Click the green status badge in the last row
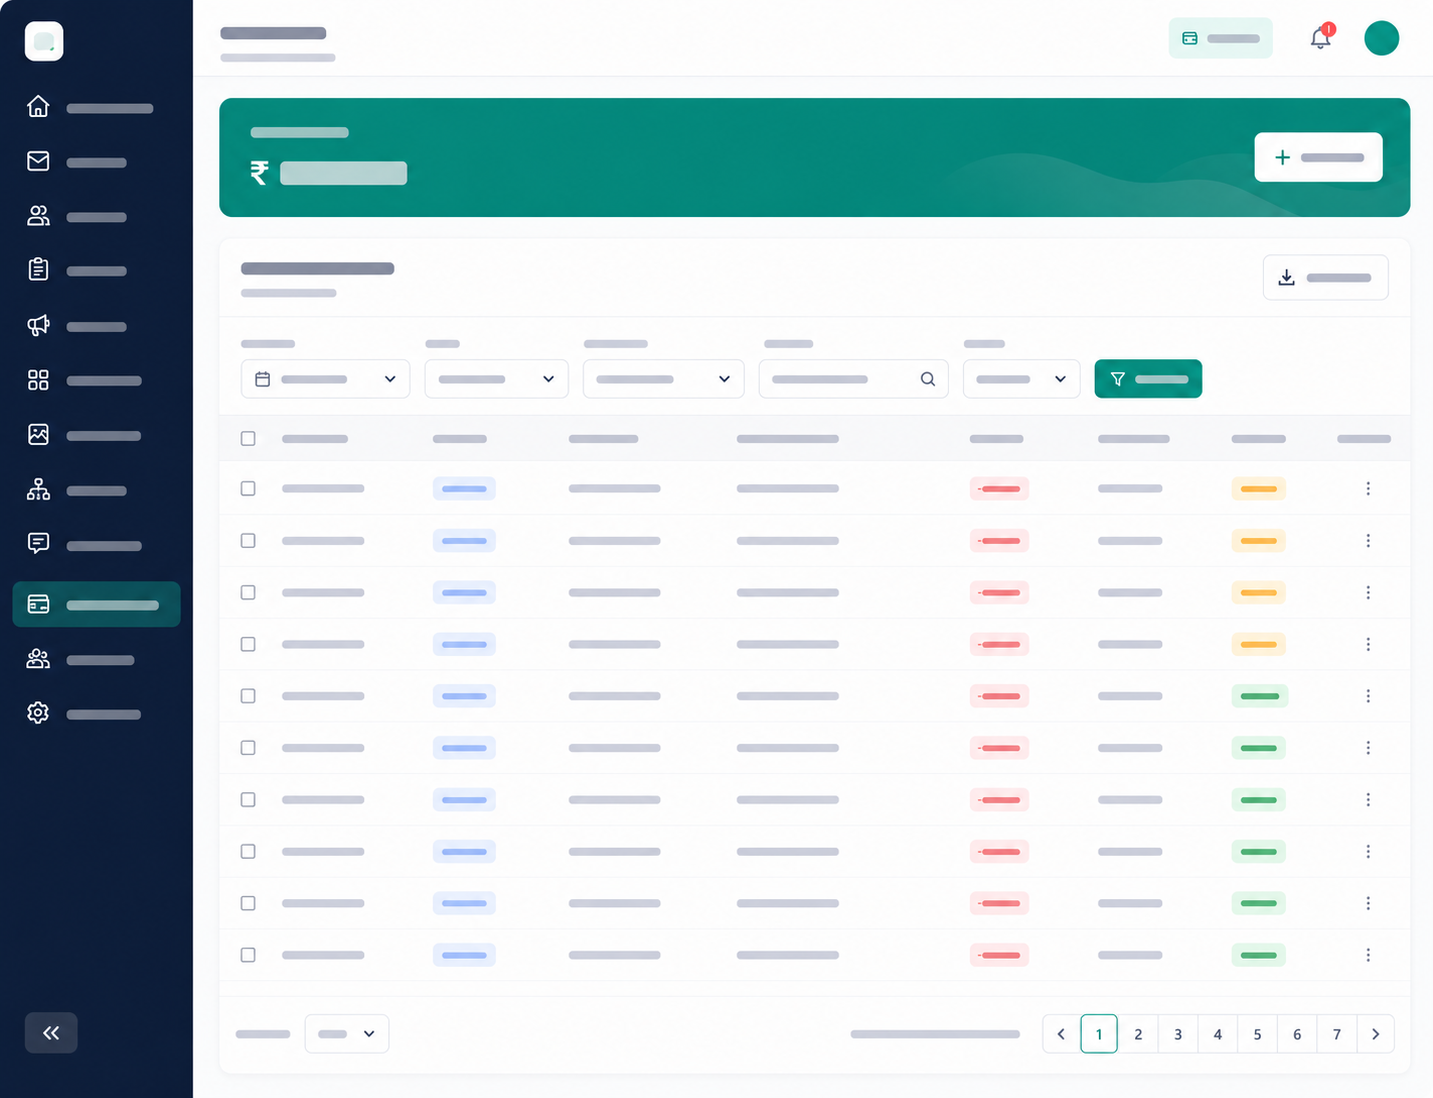Viewport: 1433px width, 1098px height. point(1258,955)
